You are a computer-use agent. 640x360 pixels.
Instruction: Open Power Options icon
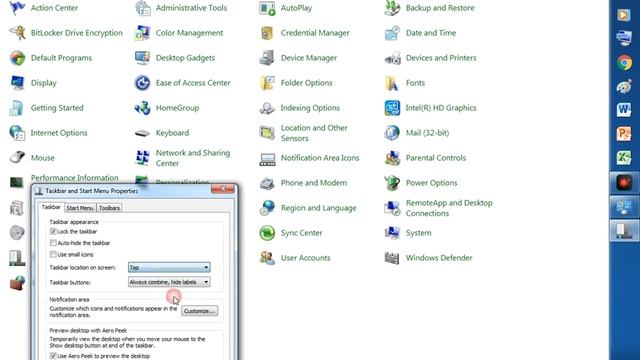point(392,183)
